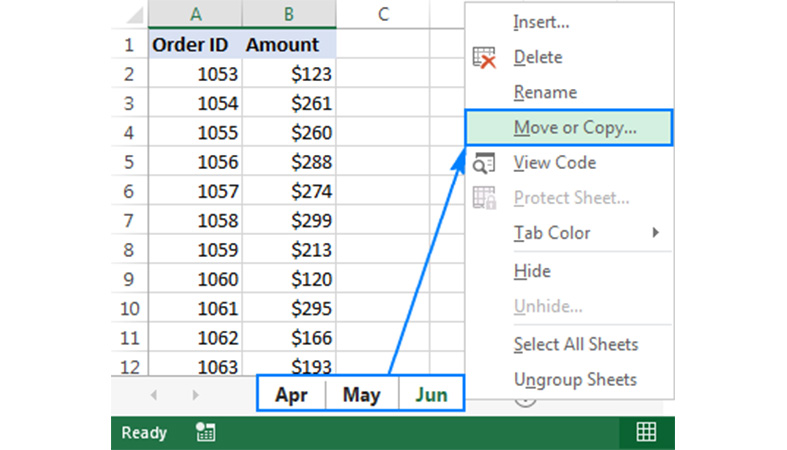Expand the Tab Color submenu arrow
787x450 pixels.
(656, 233)
